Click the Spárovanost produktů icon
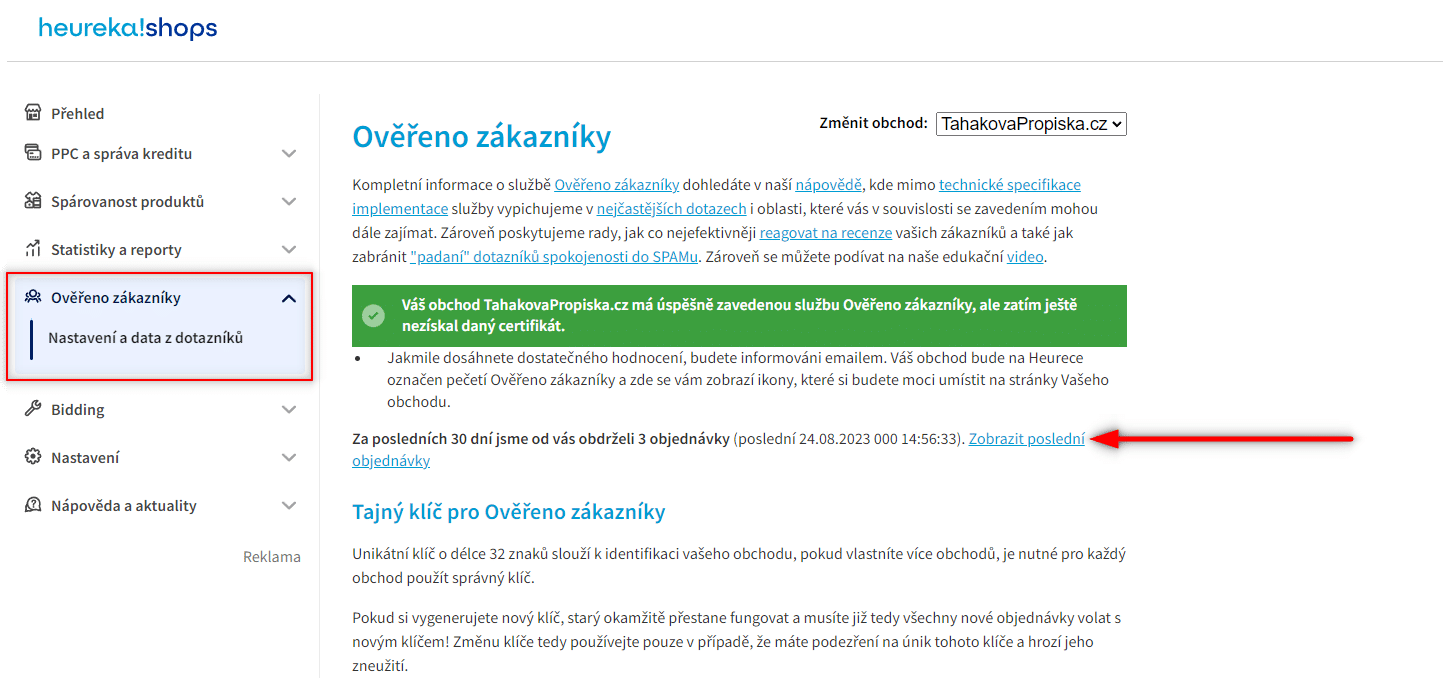The image size is (1443, 678). click(33, 201)
